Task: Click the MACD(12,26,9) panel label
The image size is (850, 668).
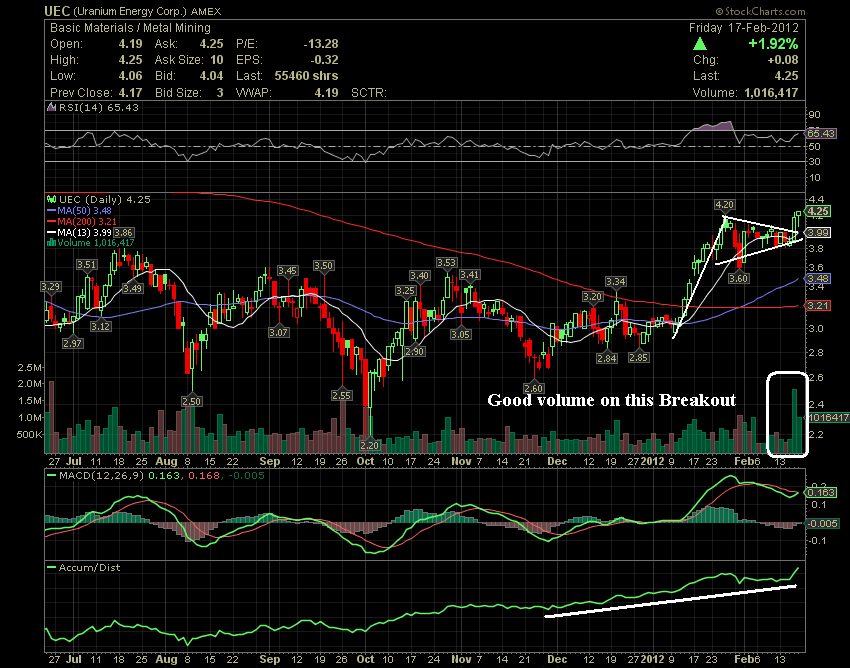Action: click(x=101, y=476)
